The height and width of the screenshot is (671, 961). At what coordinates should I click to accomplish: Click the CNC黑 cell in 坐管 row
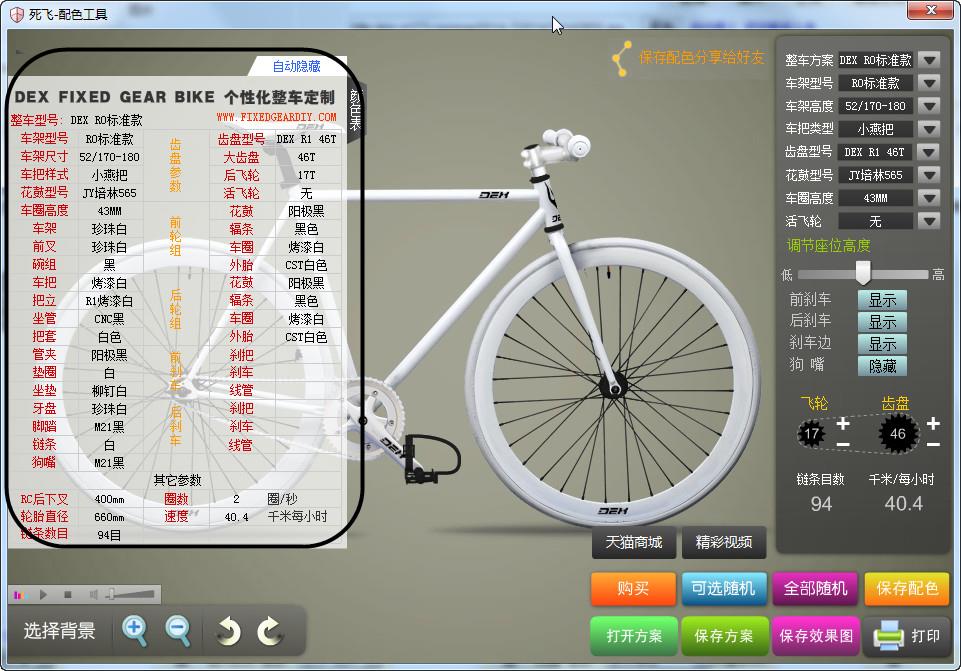(109, 319)
